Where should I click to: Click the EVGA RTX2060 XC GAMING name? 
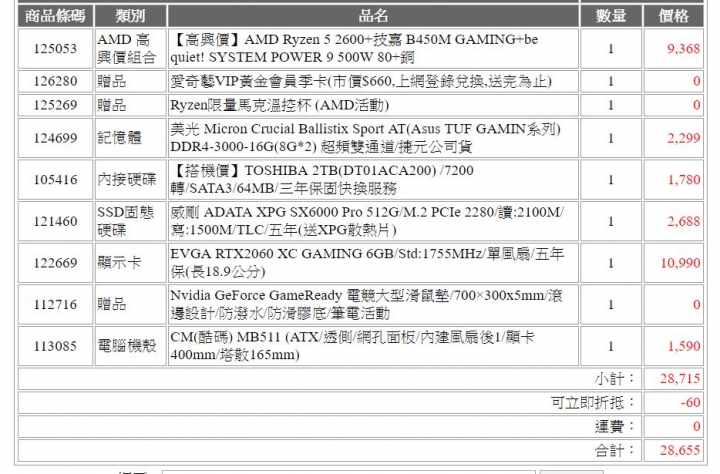[367, 263]
